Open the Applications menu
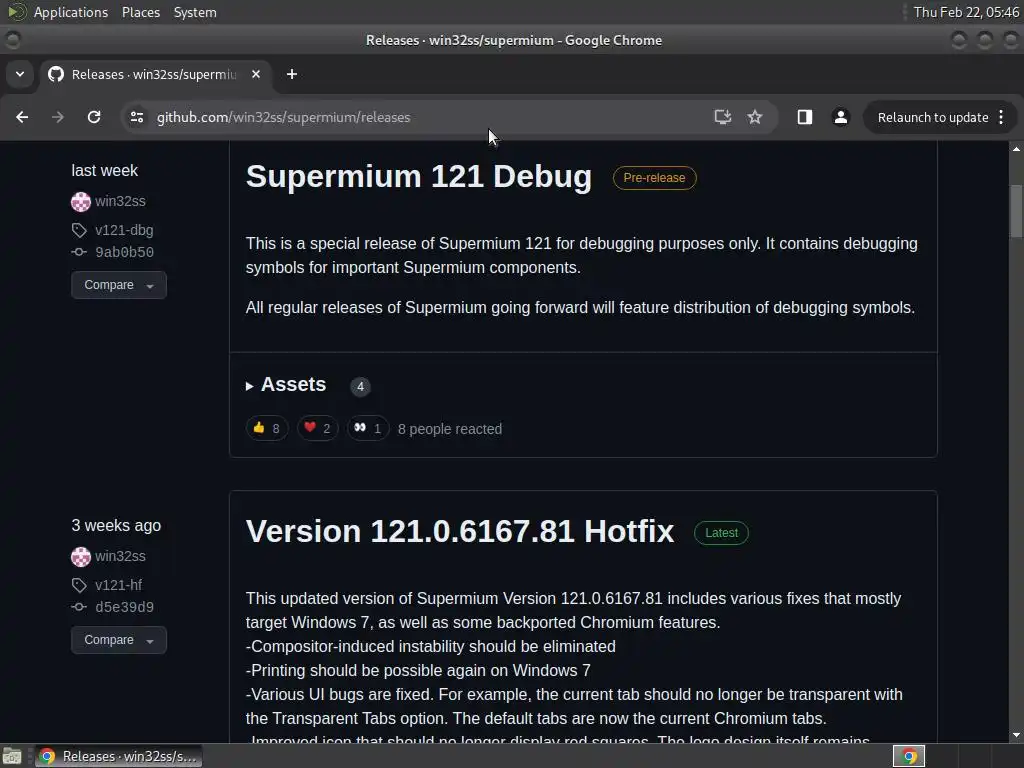 [x=71, y=12]
